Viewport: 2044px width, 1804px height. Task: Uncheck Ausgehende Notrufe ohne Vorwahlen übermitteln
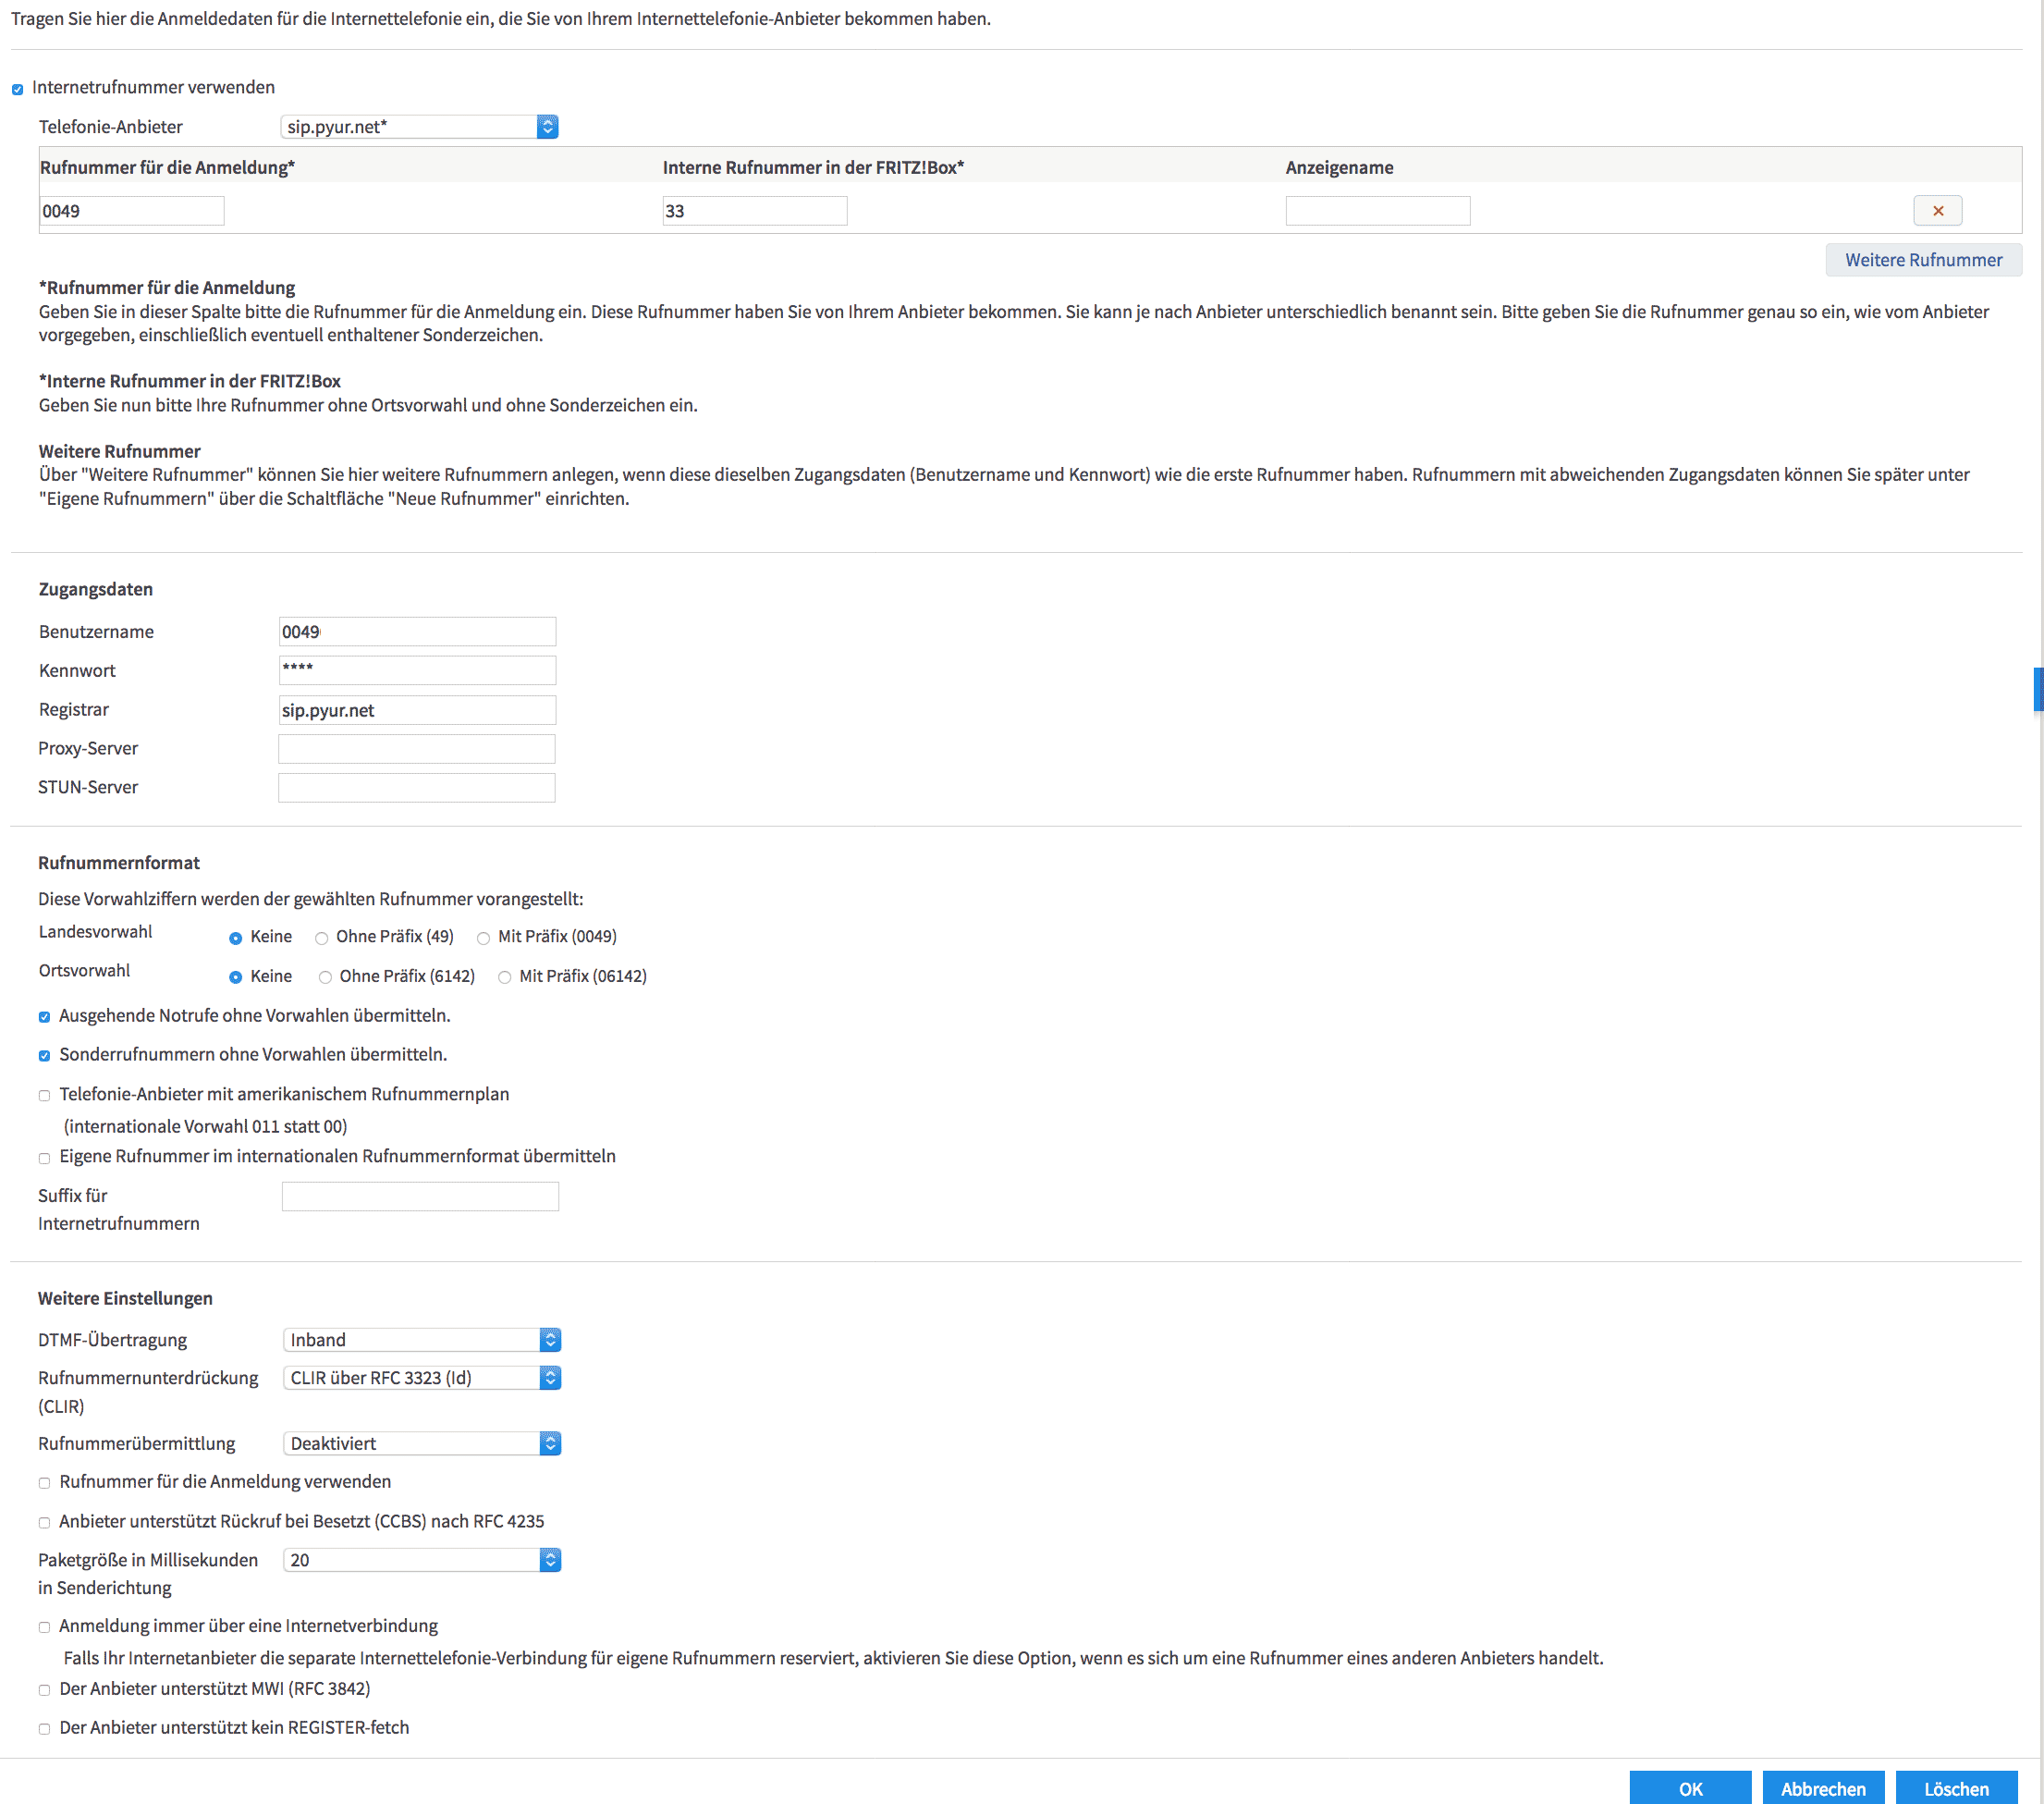tap(44, 1016)
